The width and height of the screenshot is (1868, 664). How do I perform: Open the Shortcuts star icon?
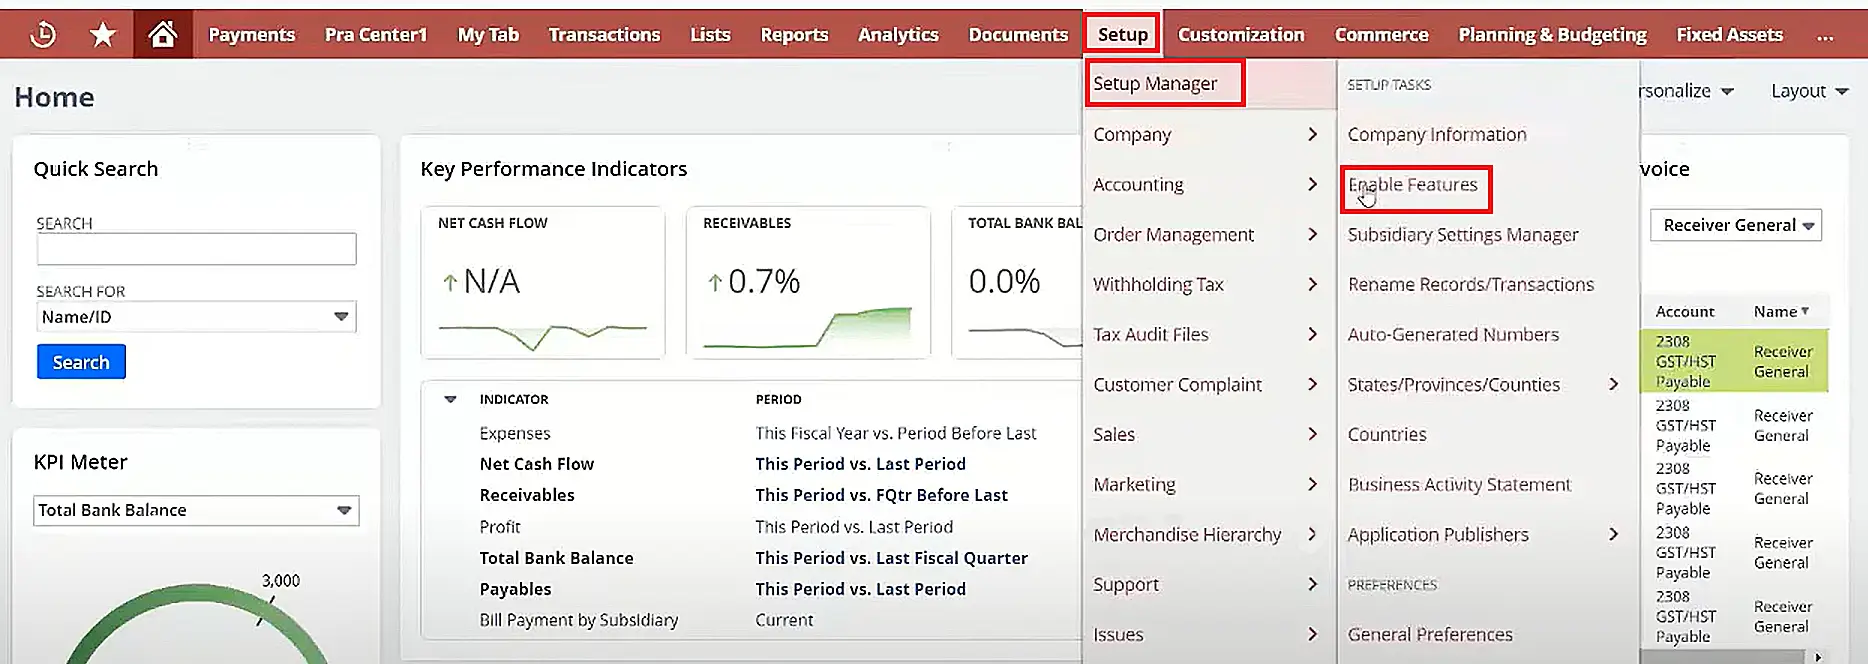[x=102, y=35]
